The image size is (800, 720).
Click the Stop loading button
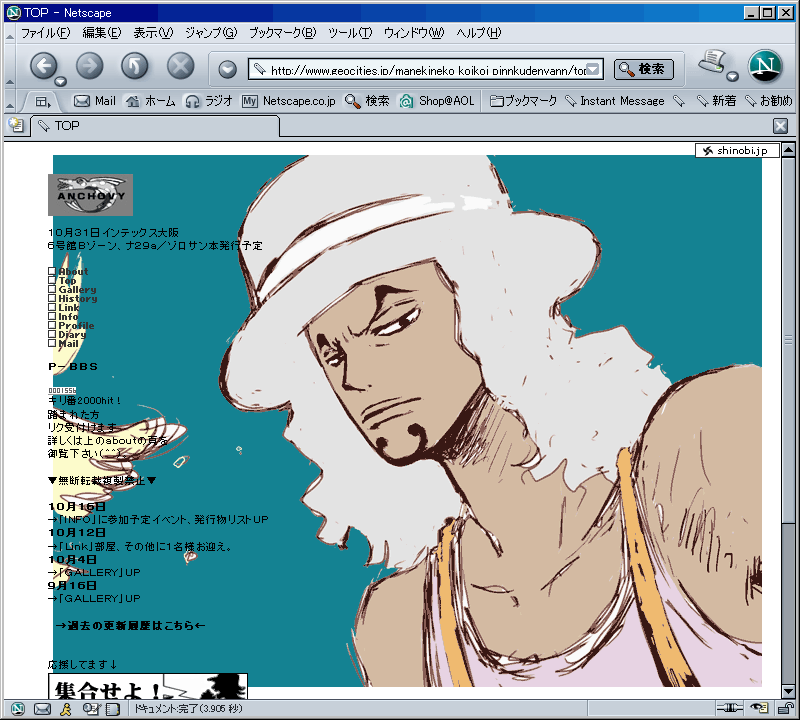pos(181,66)
